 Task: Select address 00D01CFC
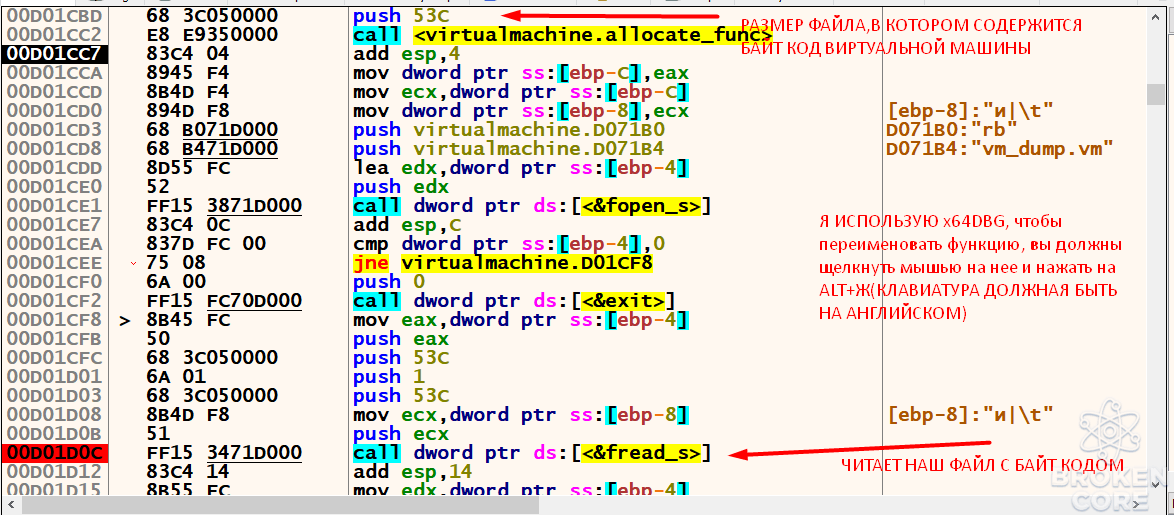pyautogui.click(x=55, y=358)
